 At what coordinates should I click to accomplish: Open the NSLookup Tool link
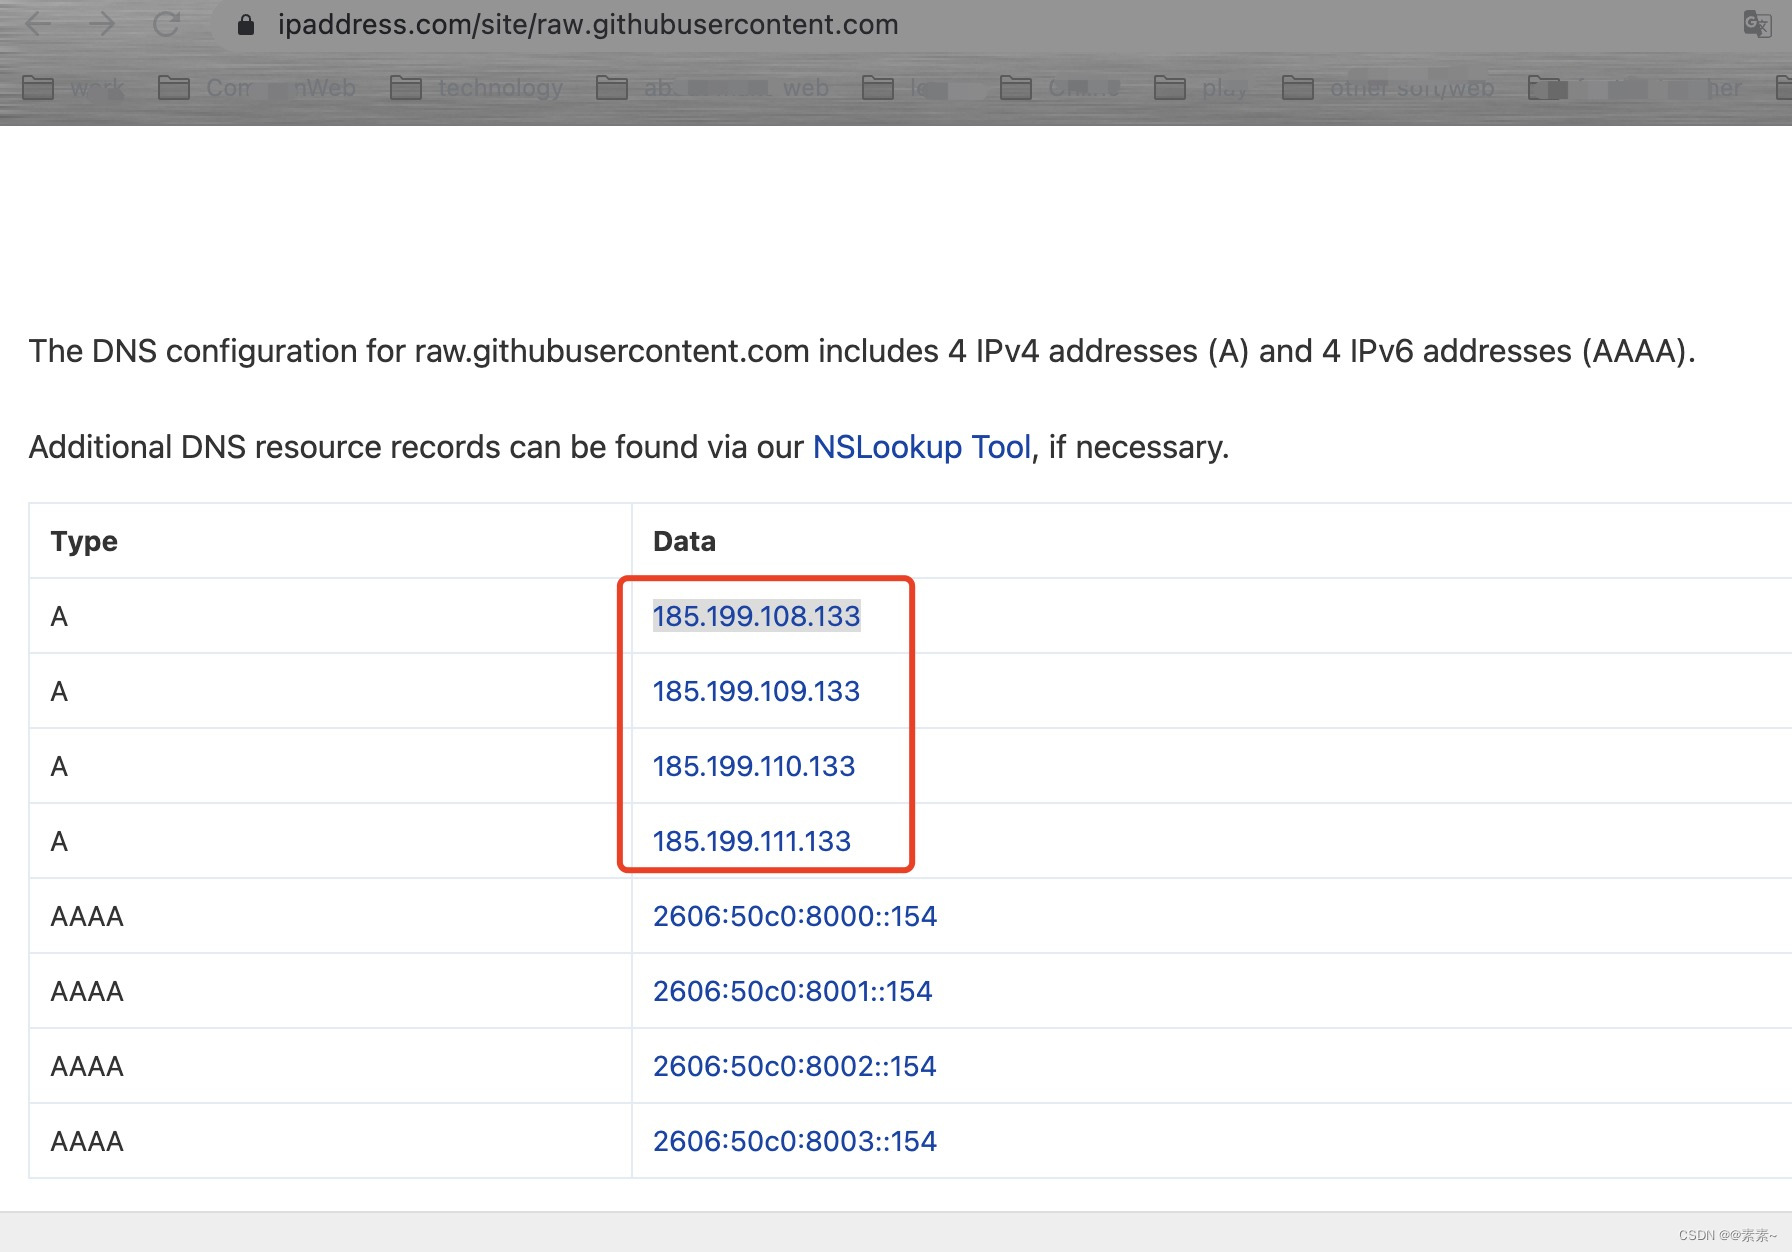[921, 447]
